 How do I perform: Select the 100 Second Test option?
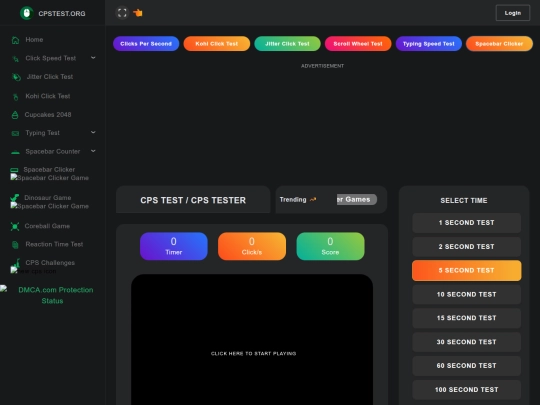click(467, 390)
